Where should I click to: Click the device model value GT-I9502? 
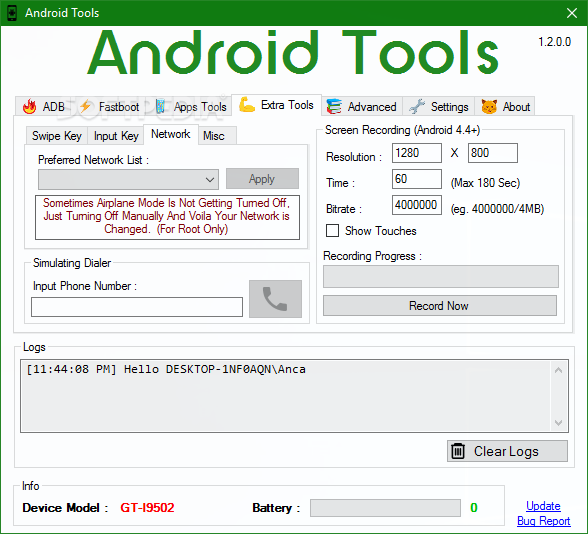click(147, 508)
